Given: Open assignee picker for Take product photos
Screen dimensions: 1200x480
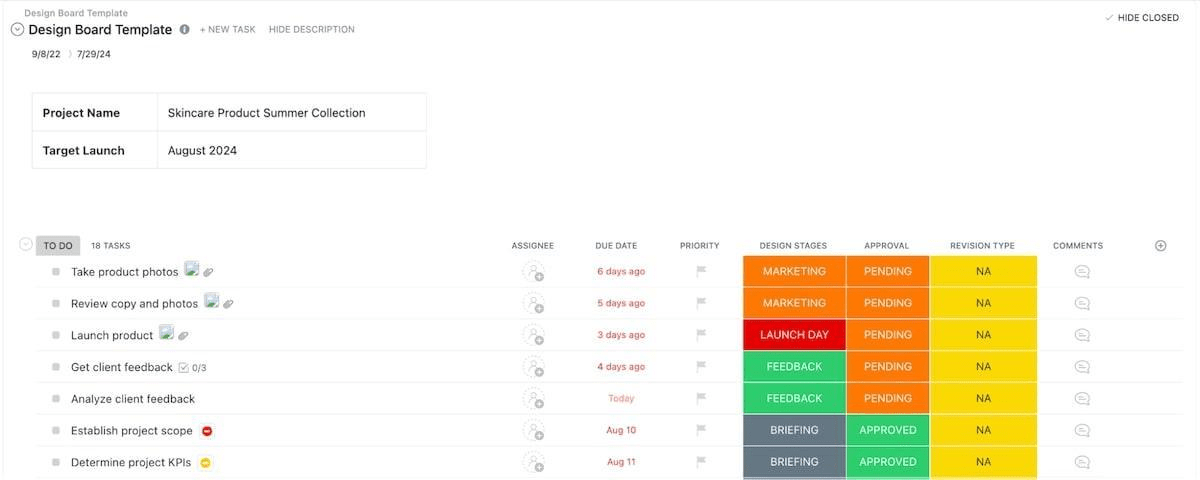Looking at the screenshot, I should click(534, 272).
